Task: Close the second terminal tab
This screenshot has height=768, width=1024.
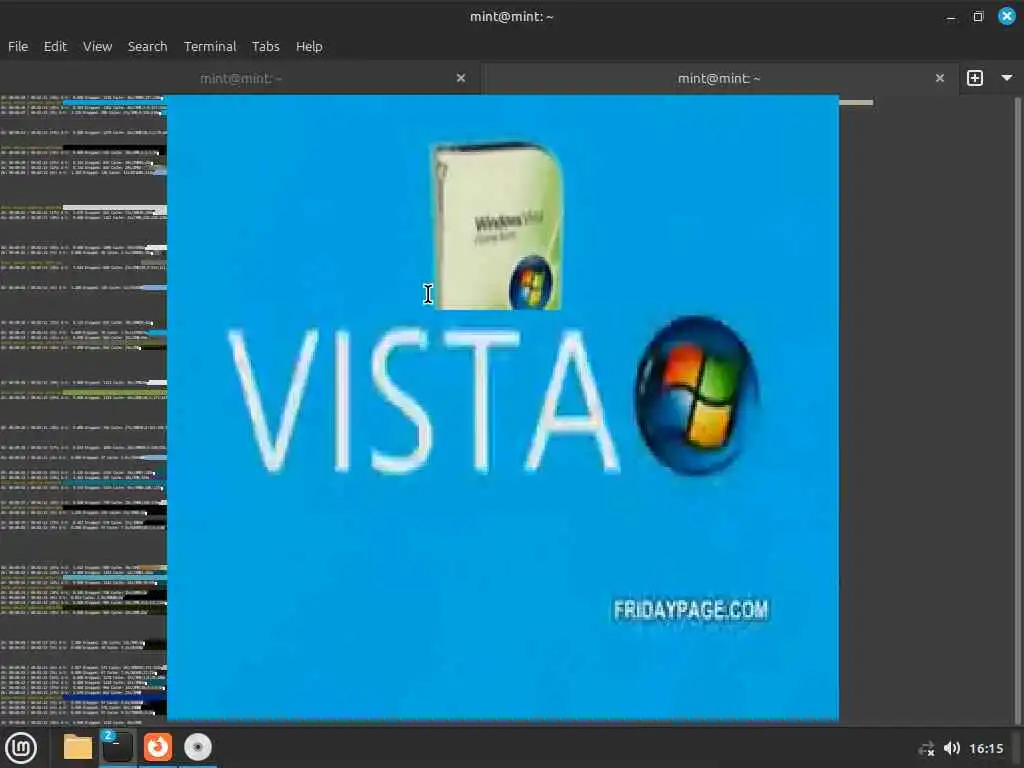Action: pyautogui.click(x=940, y=78)
